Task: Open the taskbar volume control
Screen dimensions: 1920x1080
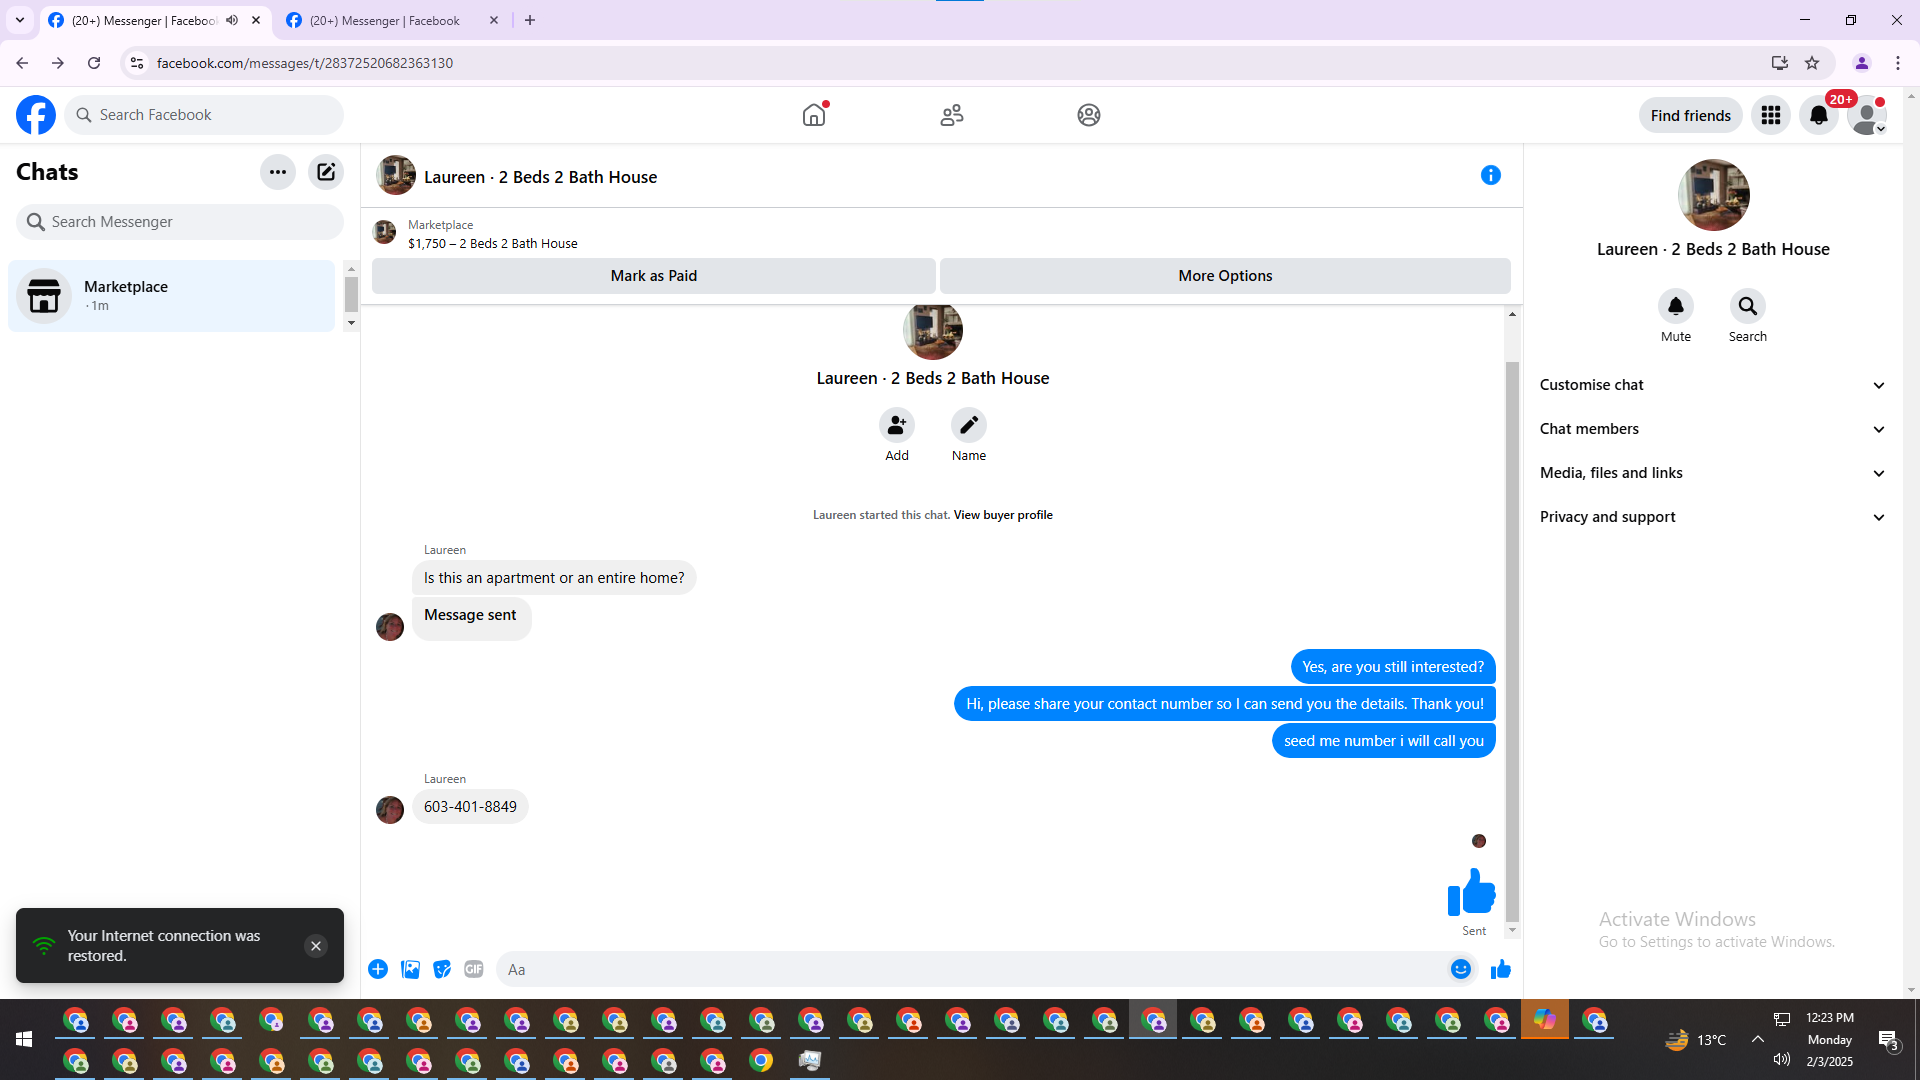Action: (x=1782, y=1060)
